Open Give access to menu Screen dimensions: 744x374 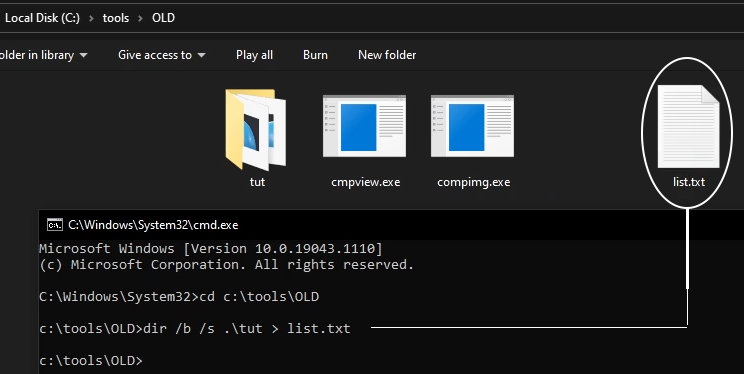155,55
